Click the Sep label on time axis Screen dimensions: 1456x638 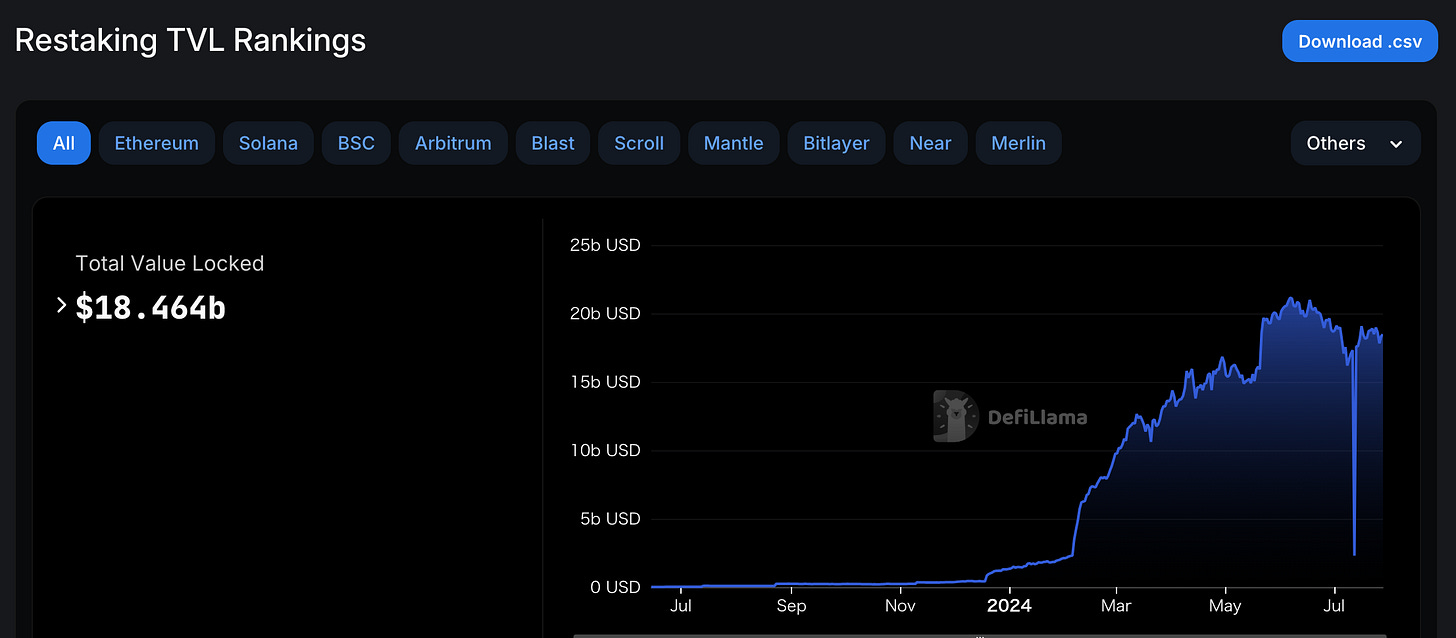(791, 606)
